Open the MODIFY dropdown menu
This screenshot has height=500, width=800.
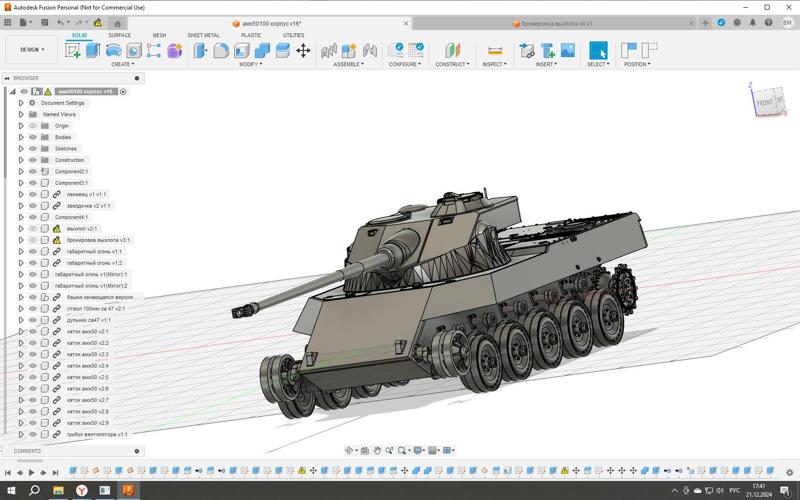tap(251, 64)
